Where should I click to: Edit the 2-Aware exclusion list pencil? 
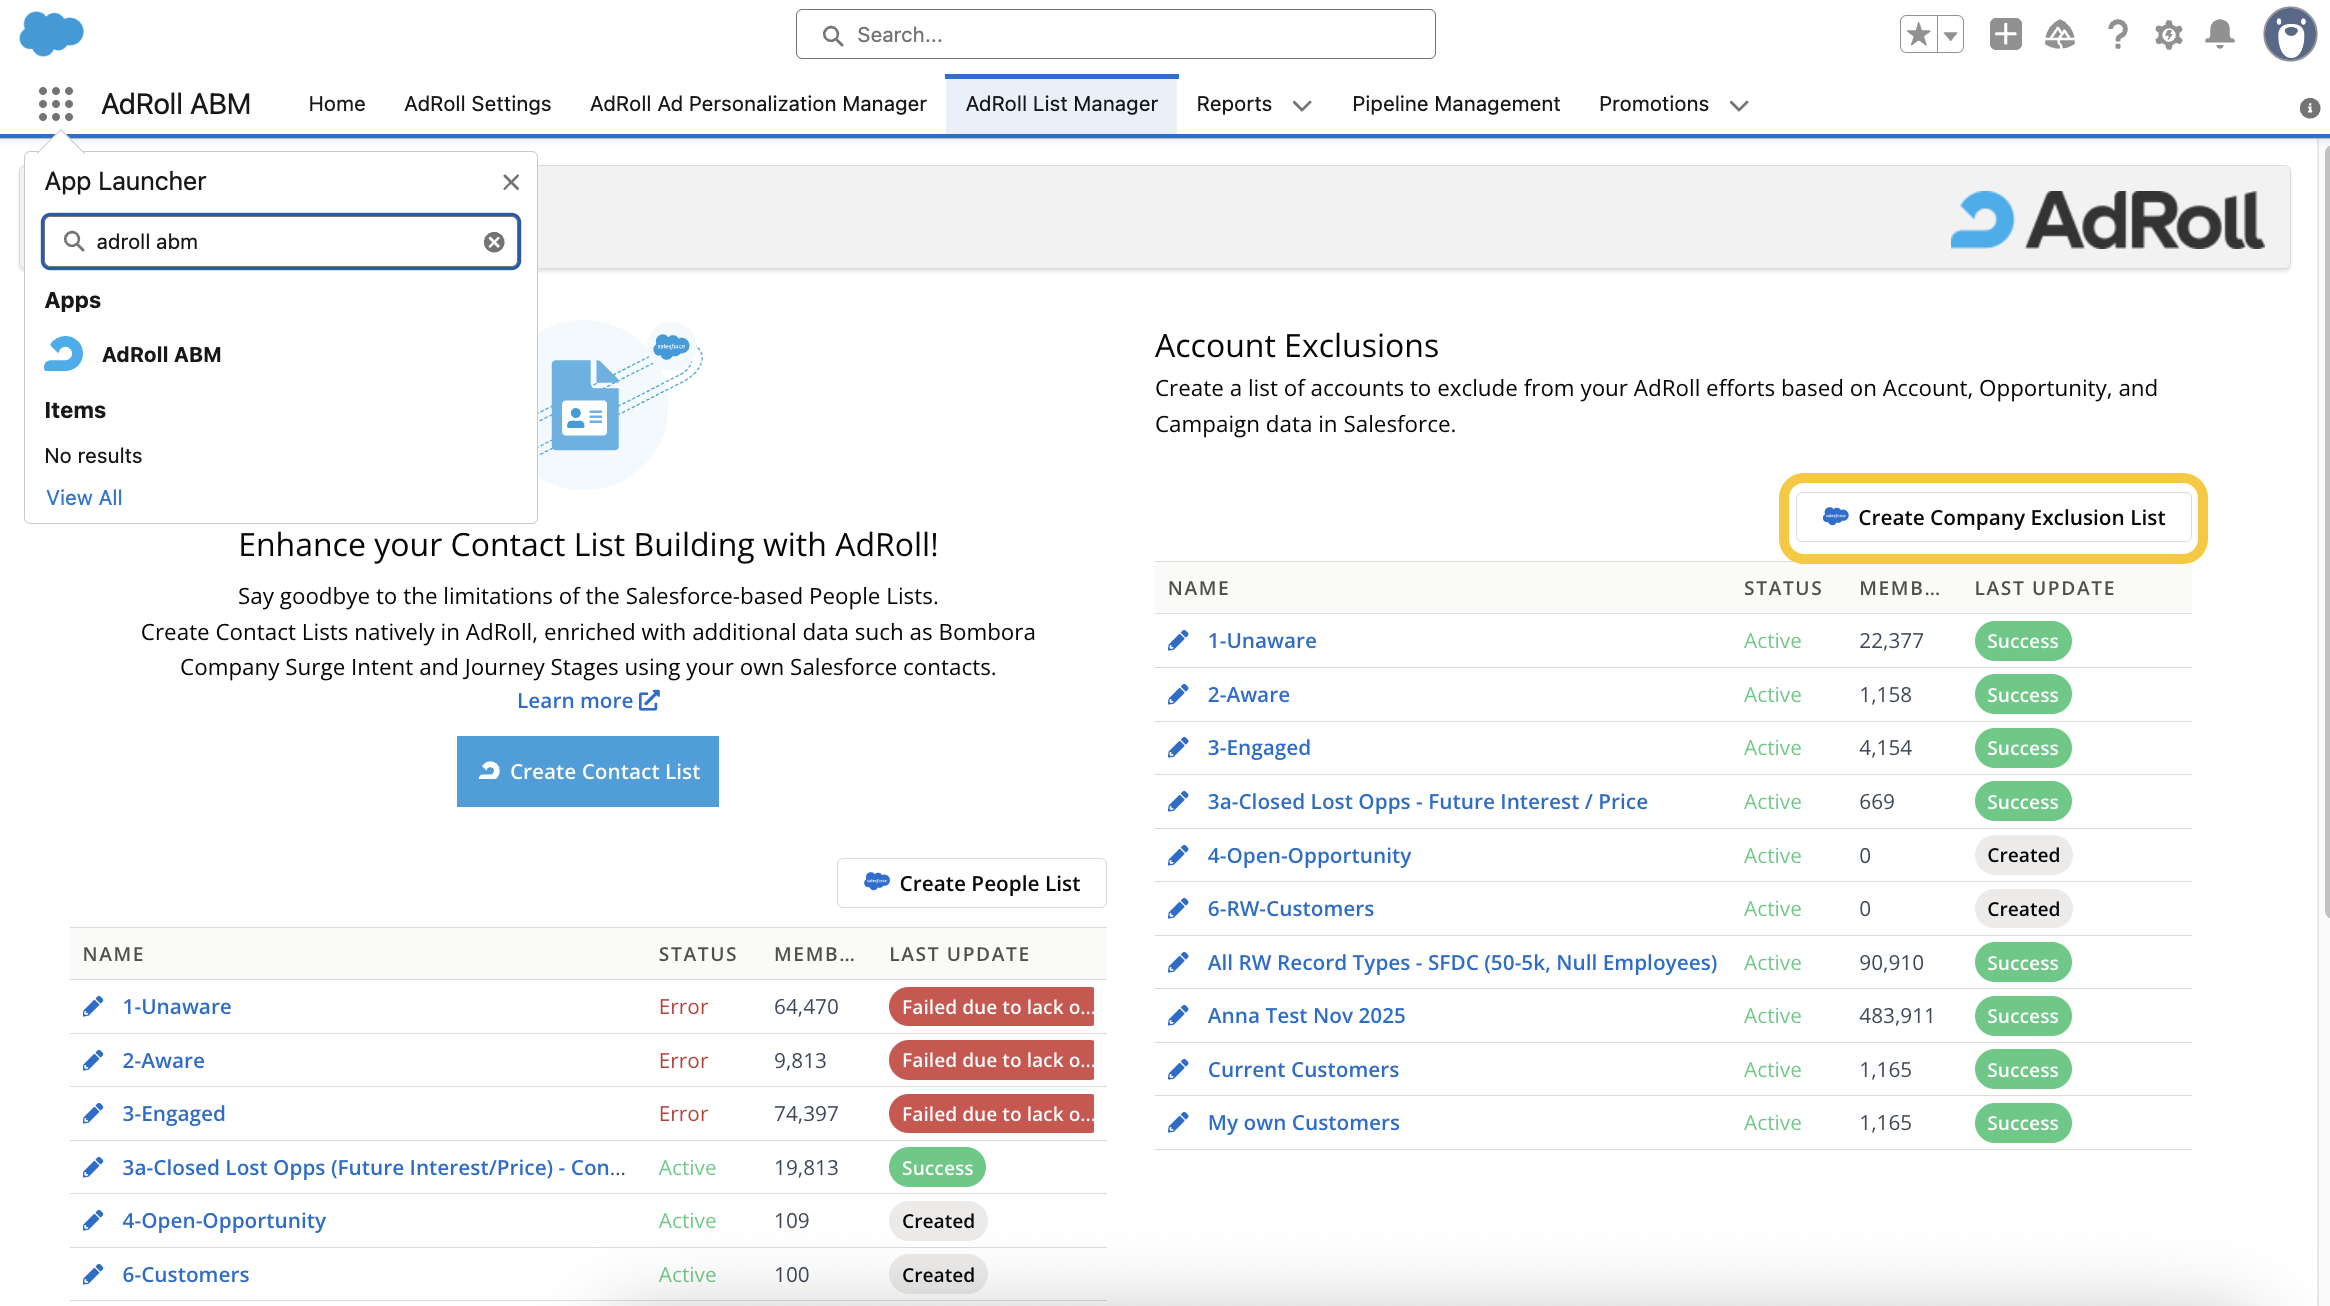click(1179, 695)
